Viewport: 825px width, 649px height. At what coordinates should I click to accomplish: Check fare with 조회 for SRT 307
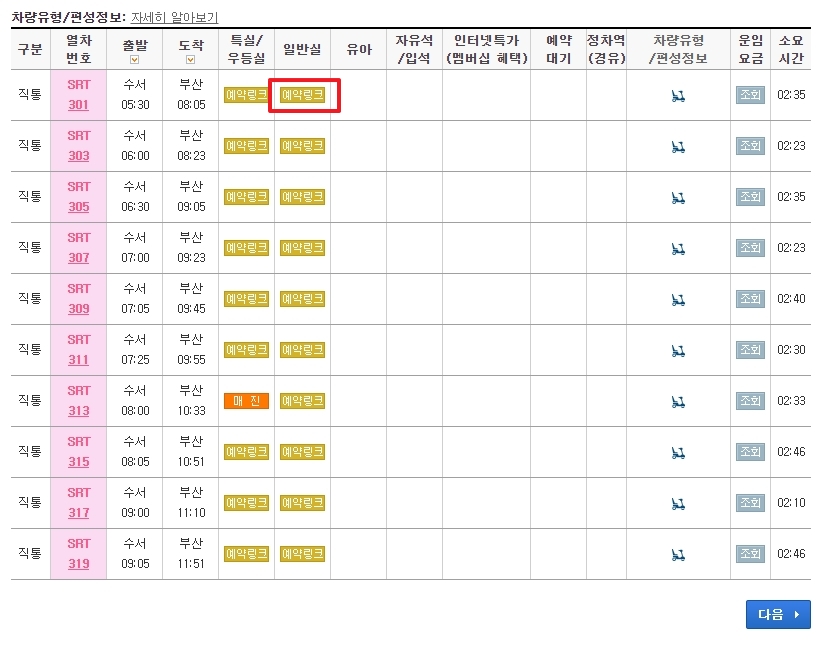750,248
